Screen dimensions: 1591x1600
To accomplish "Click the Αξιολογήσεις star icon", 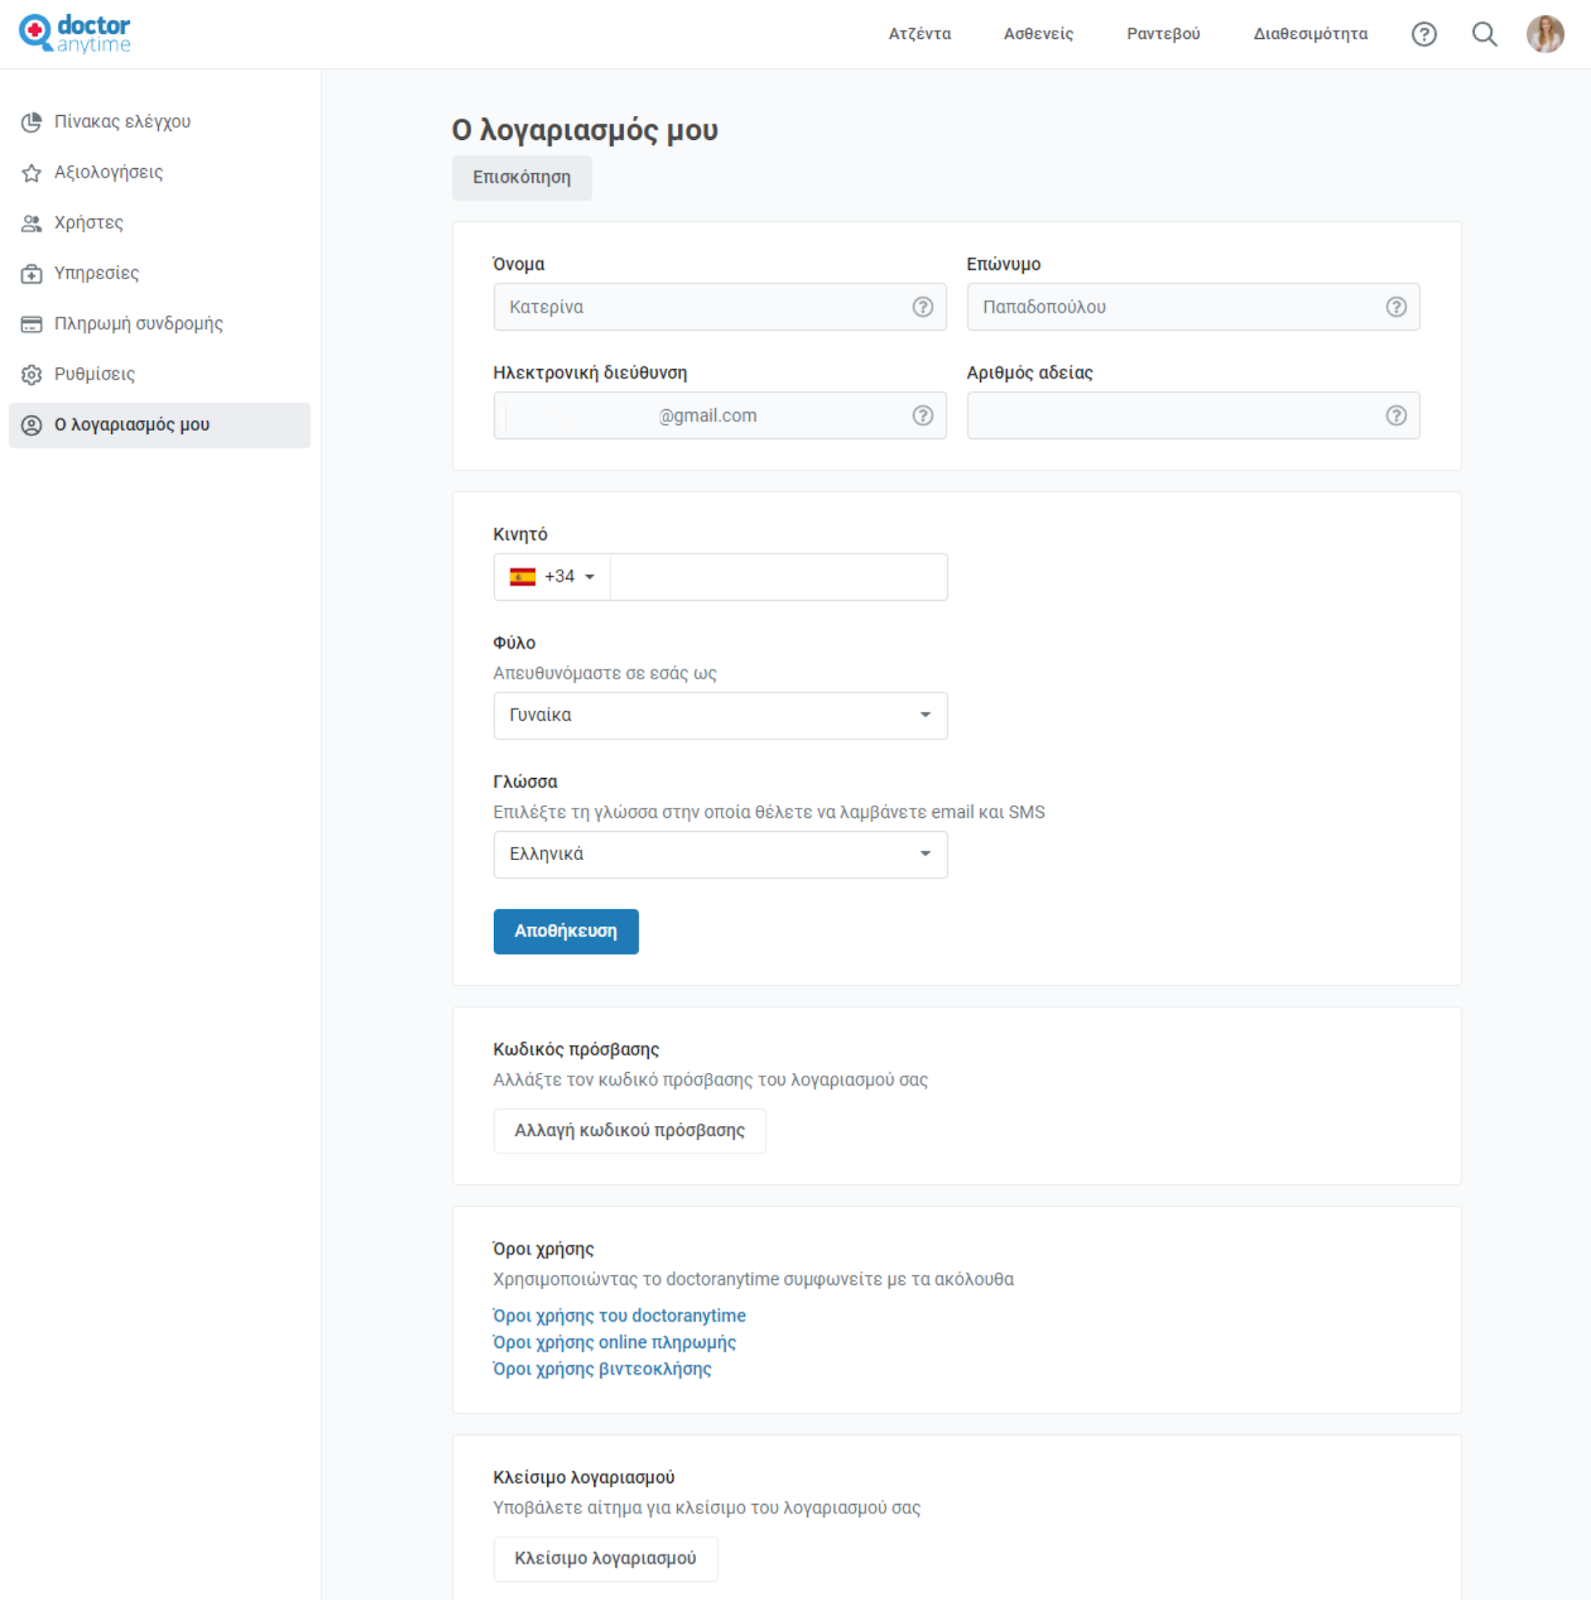I will click(x=32, y=173).
